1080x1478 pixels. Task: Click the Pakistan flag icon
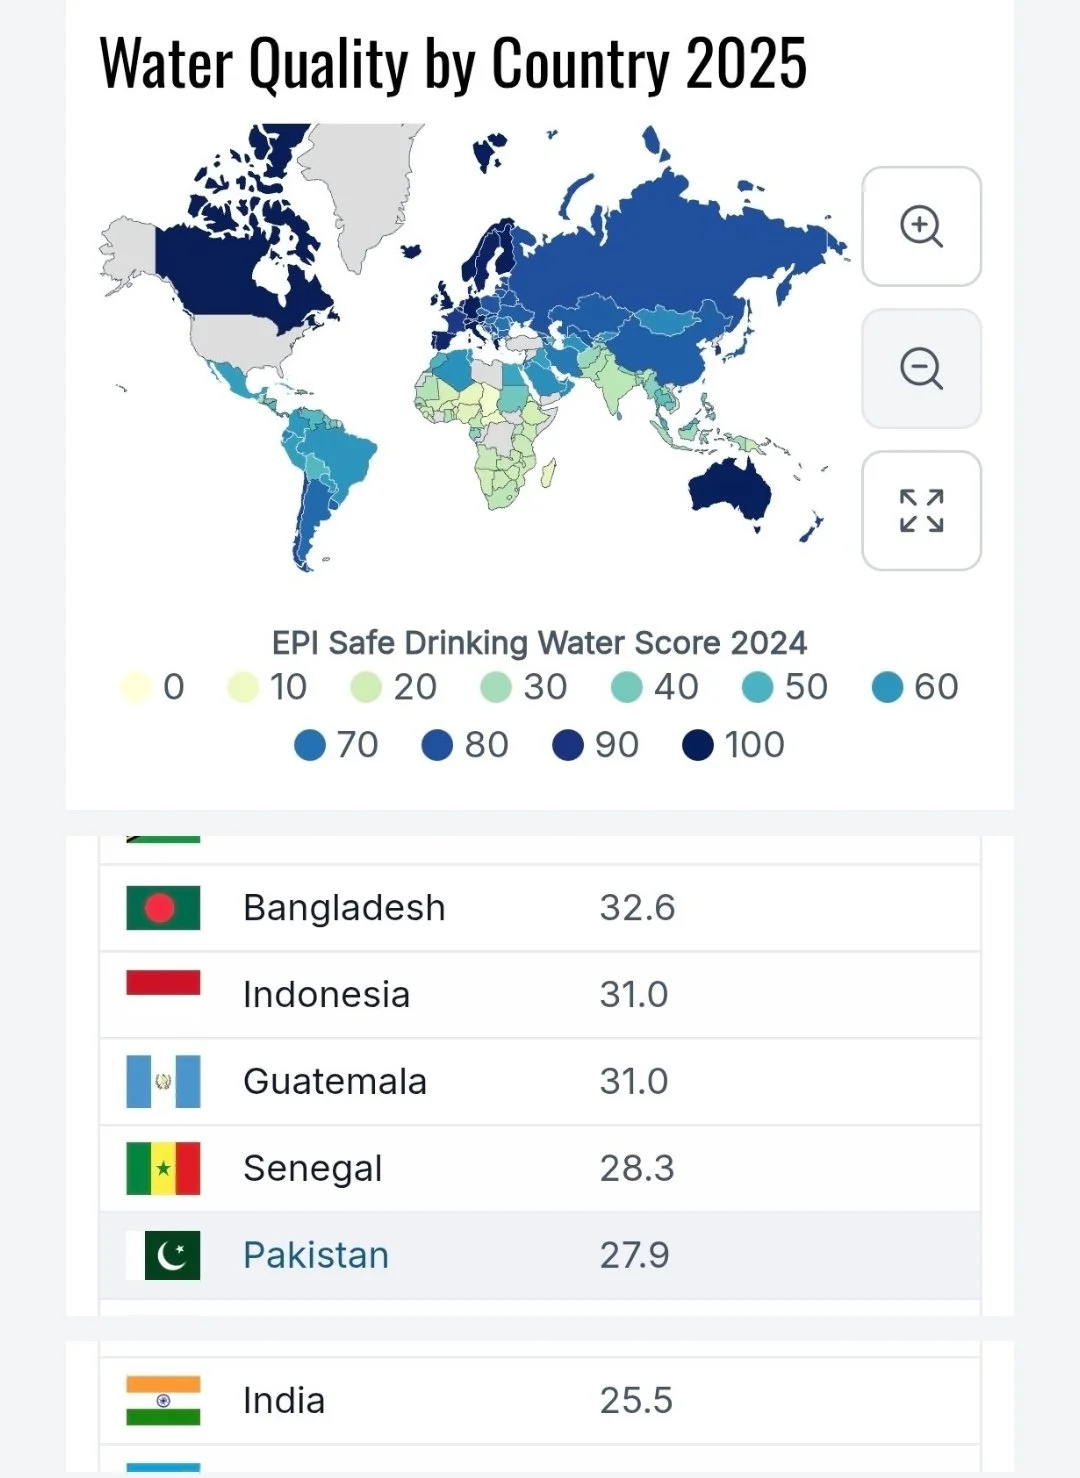pos(163,1255)
